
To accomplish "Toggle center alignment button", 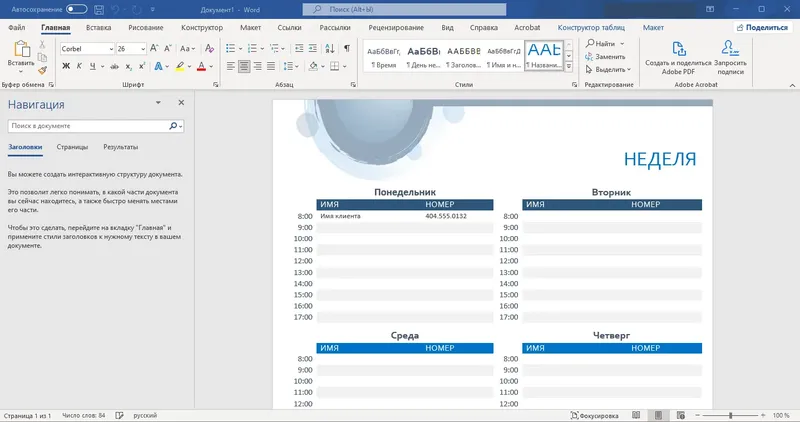I will coord(244,66).
